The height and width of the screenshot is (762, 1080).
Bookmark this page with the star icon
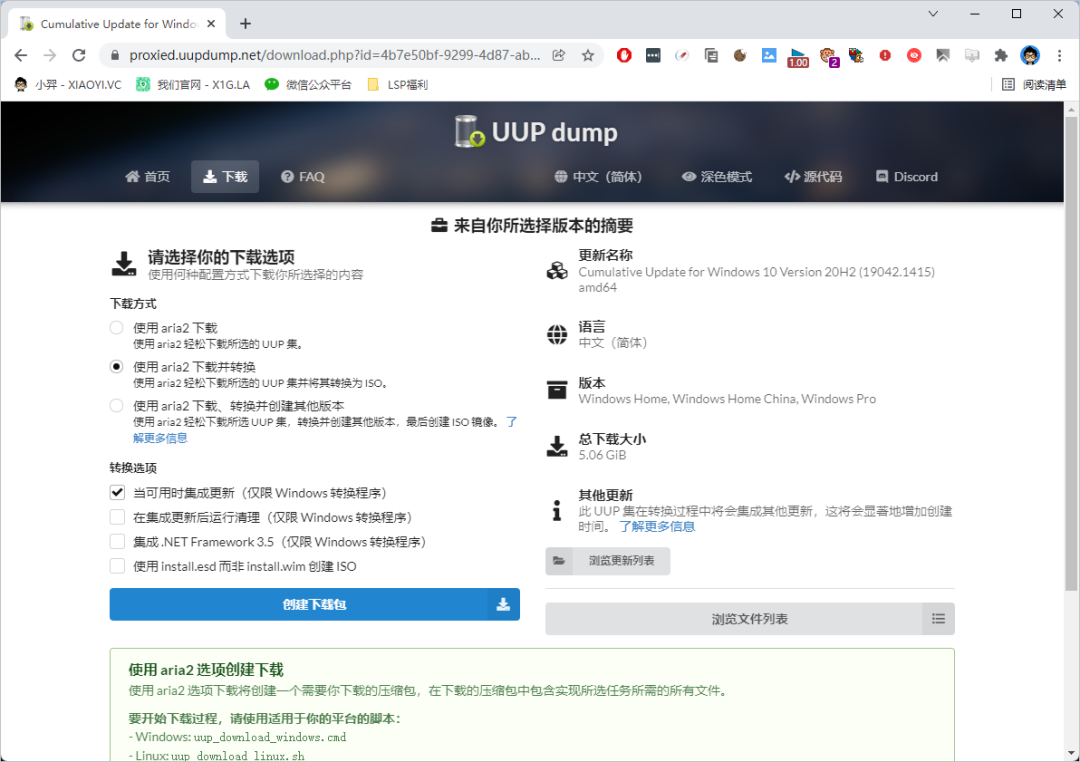pyautogui.click(x=588, y=55)
